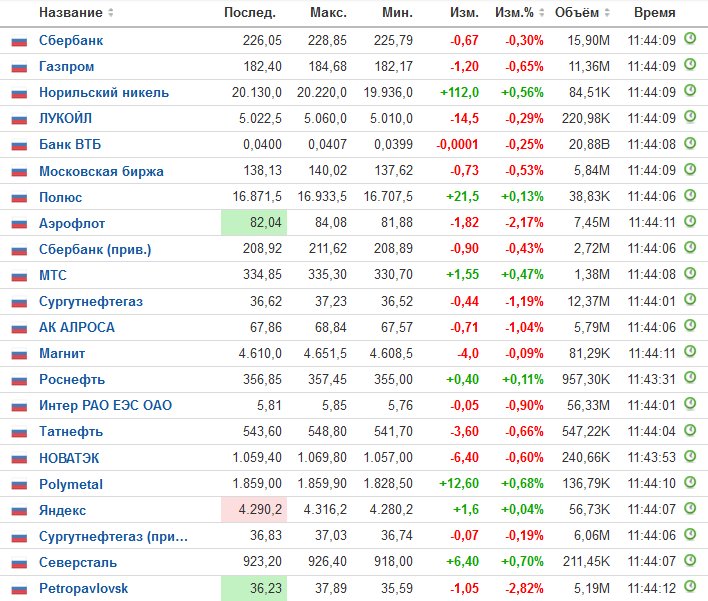Click the Макс. column header
708x601 pixels.
[x=328, y=13]
